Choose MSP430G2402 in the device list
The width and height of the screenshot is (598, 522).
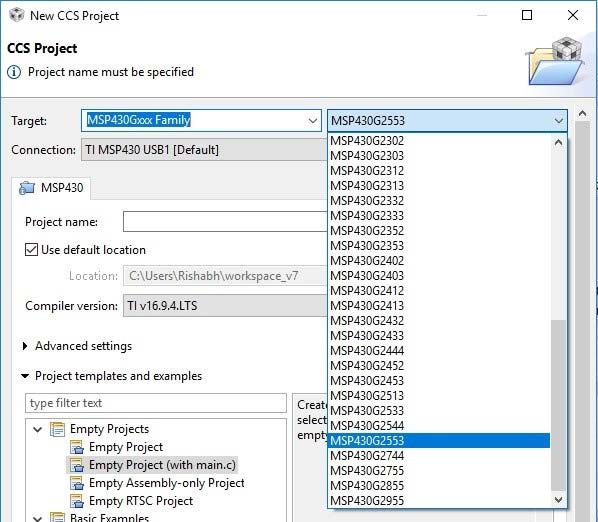coord(439,261)
